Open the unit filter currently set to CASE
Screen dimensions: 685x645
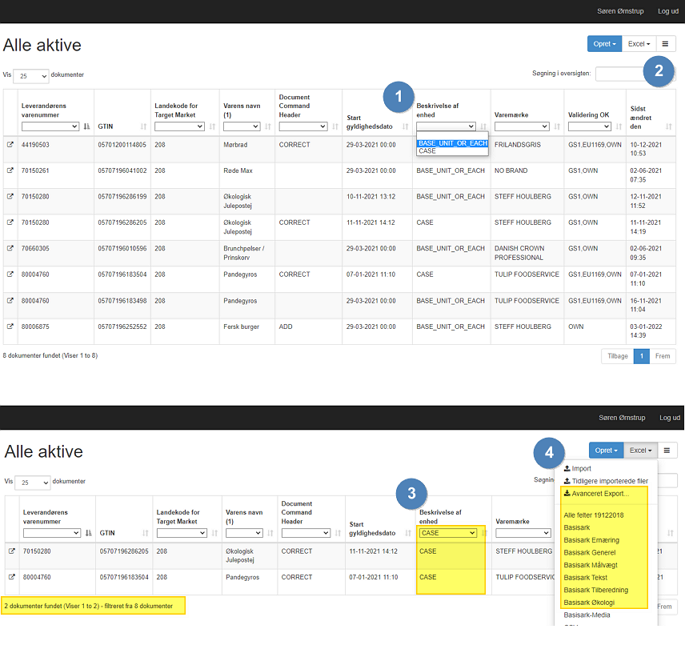click(x=448, y=533)
